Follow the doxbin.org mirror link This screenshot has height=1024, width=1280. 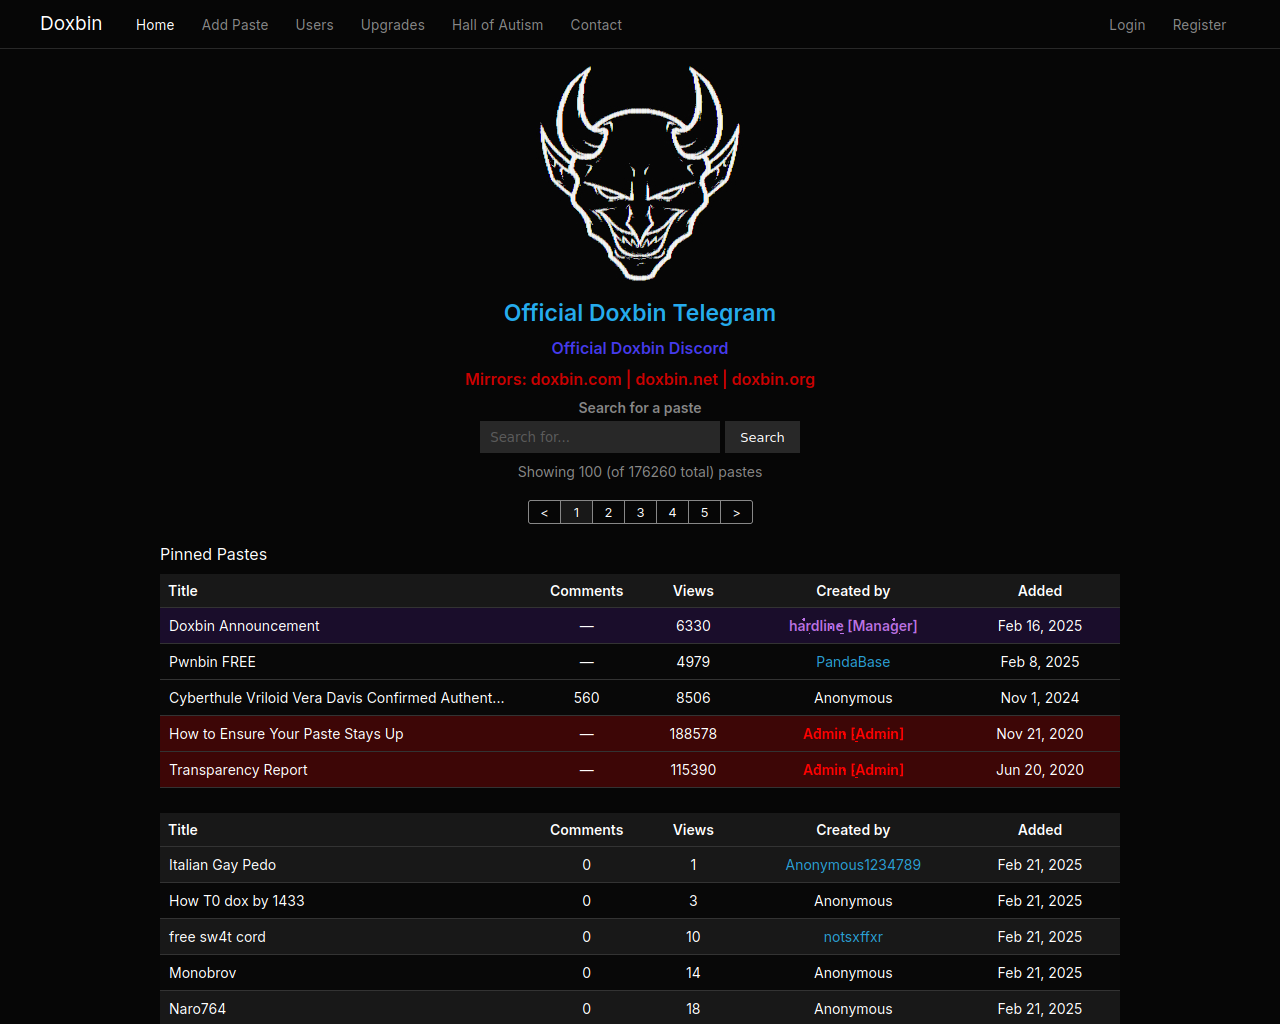click(773, 379)
